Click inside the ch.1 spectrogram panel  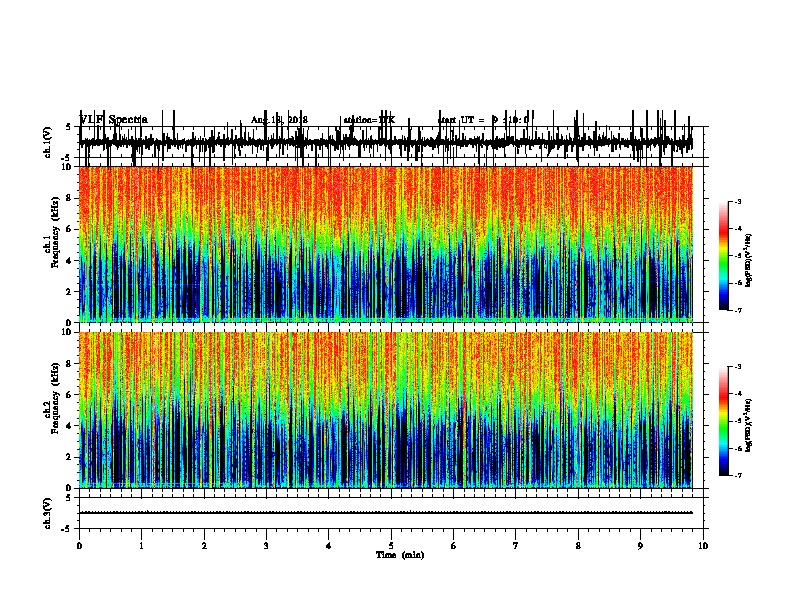[x=385, y=244]
